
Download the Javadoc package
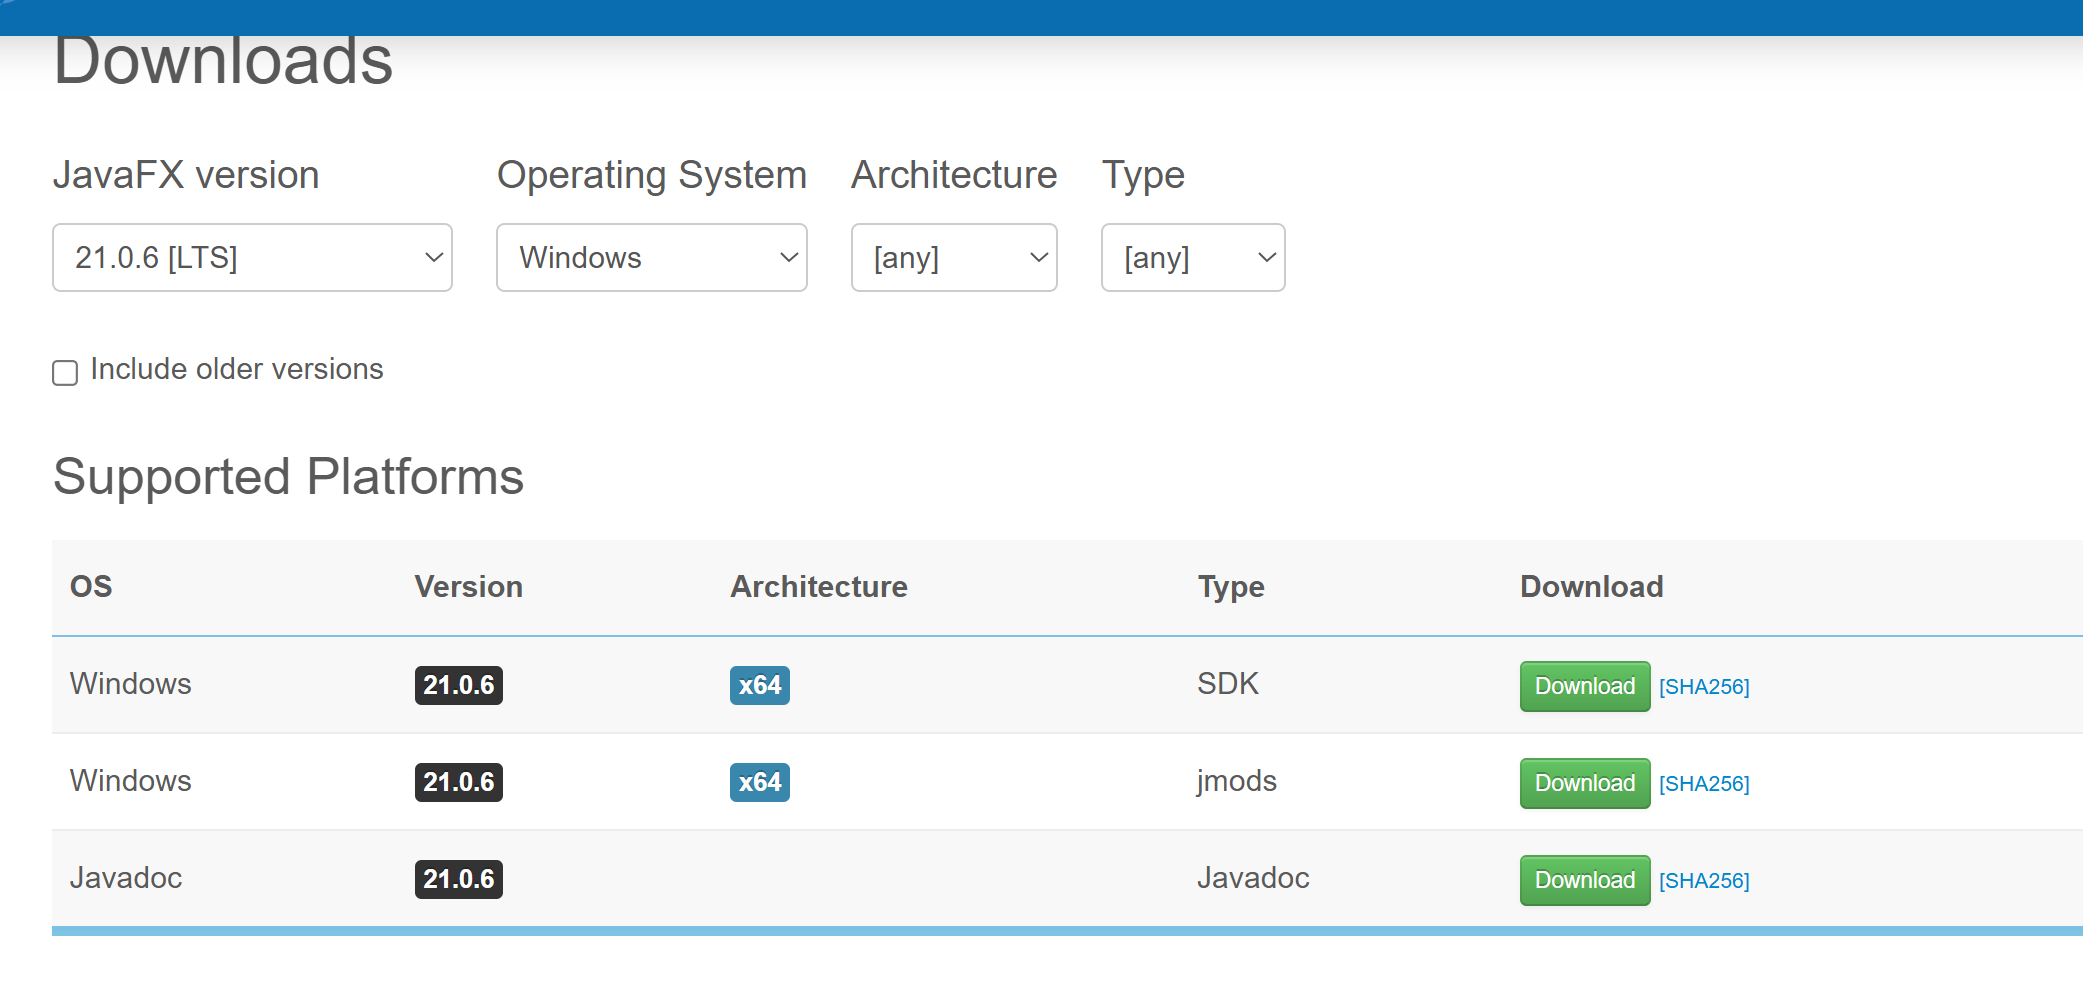(1584, 880)
